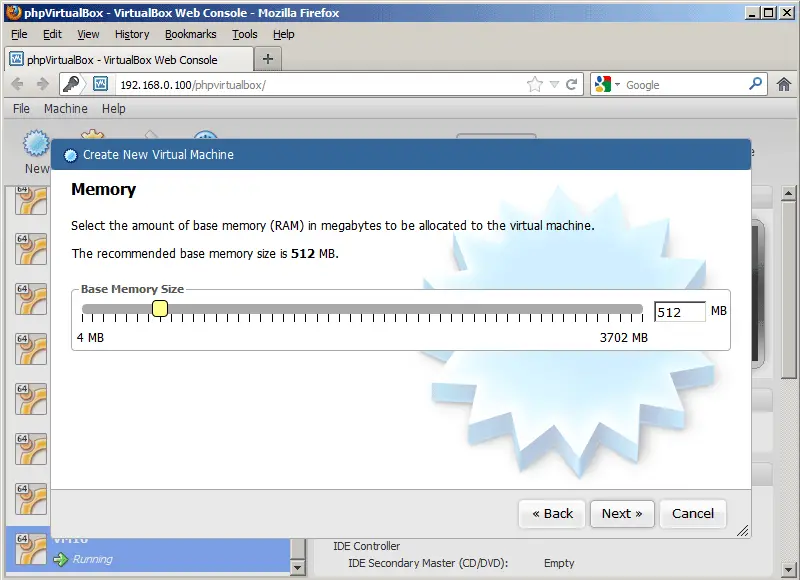Open the Firefox Help menu
This screenshot has width=800, height=580.
click(x=283, y=34)
